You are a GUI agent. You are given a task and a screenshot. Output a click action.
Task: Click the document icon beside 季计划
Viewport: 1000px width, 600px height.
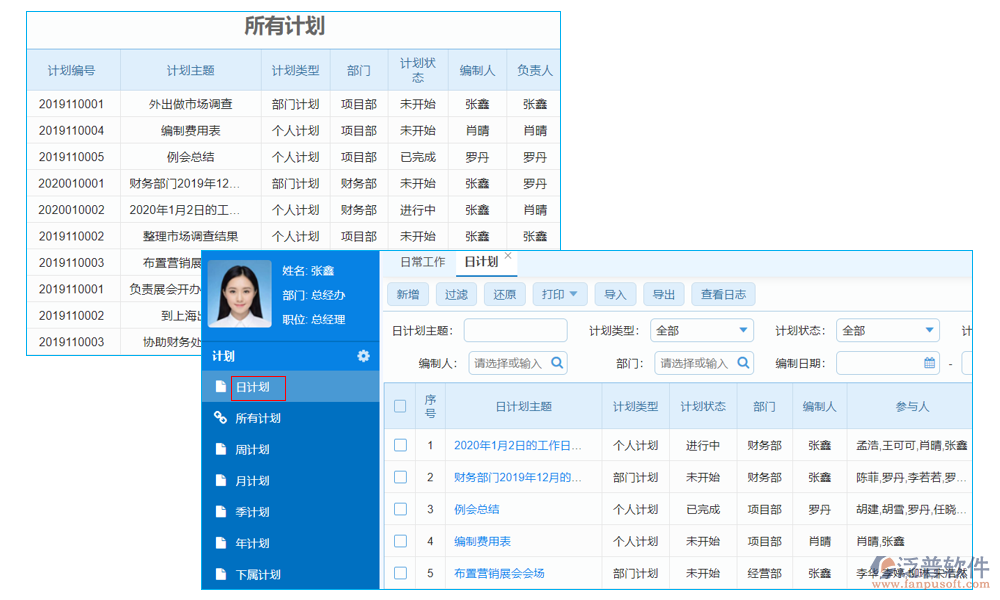(223, 511)
